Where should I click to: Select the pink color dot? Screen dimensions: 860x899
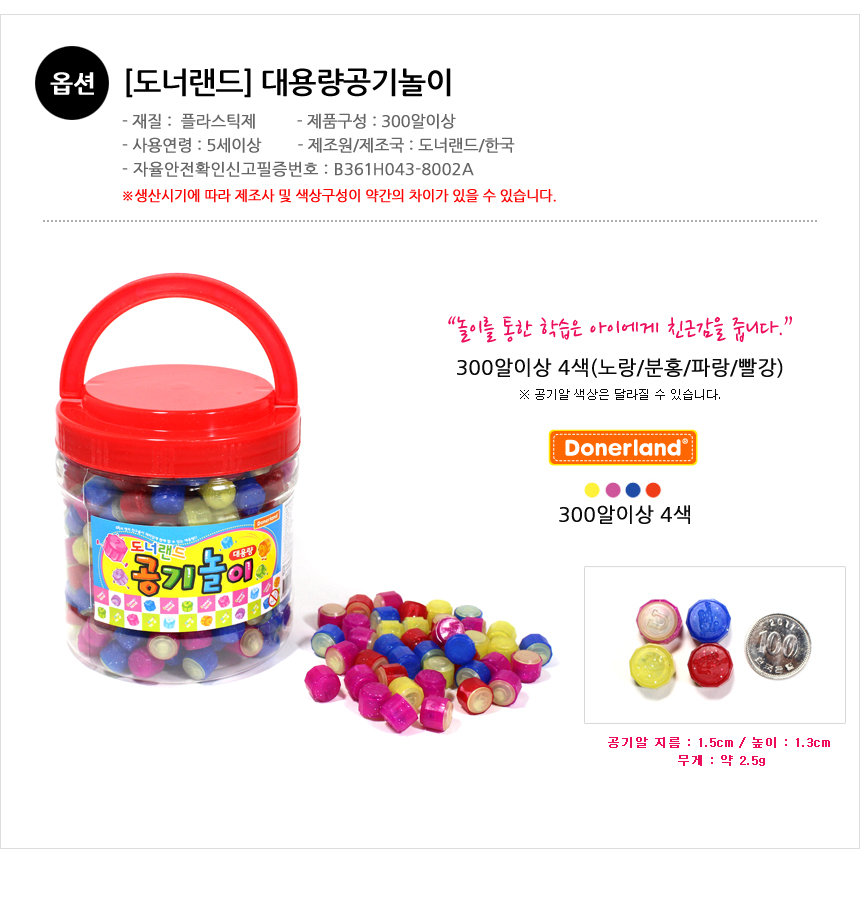(x=613, y=490)
